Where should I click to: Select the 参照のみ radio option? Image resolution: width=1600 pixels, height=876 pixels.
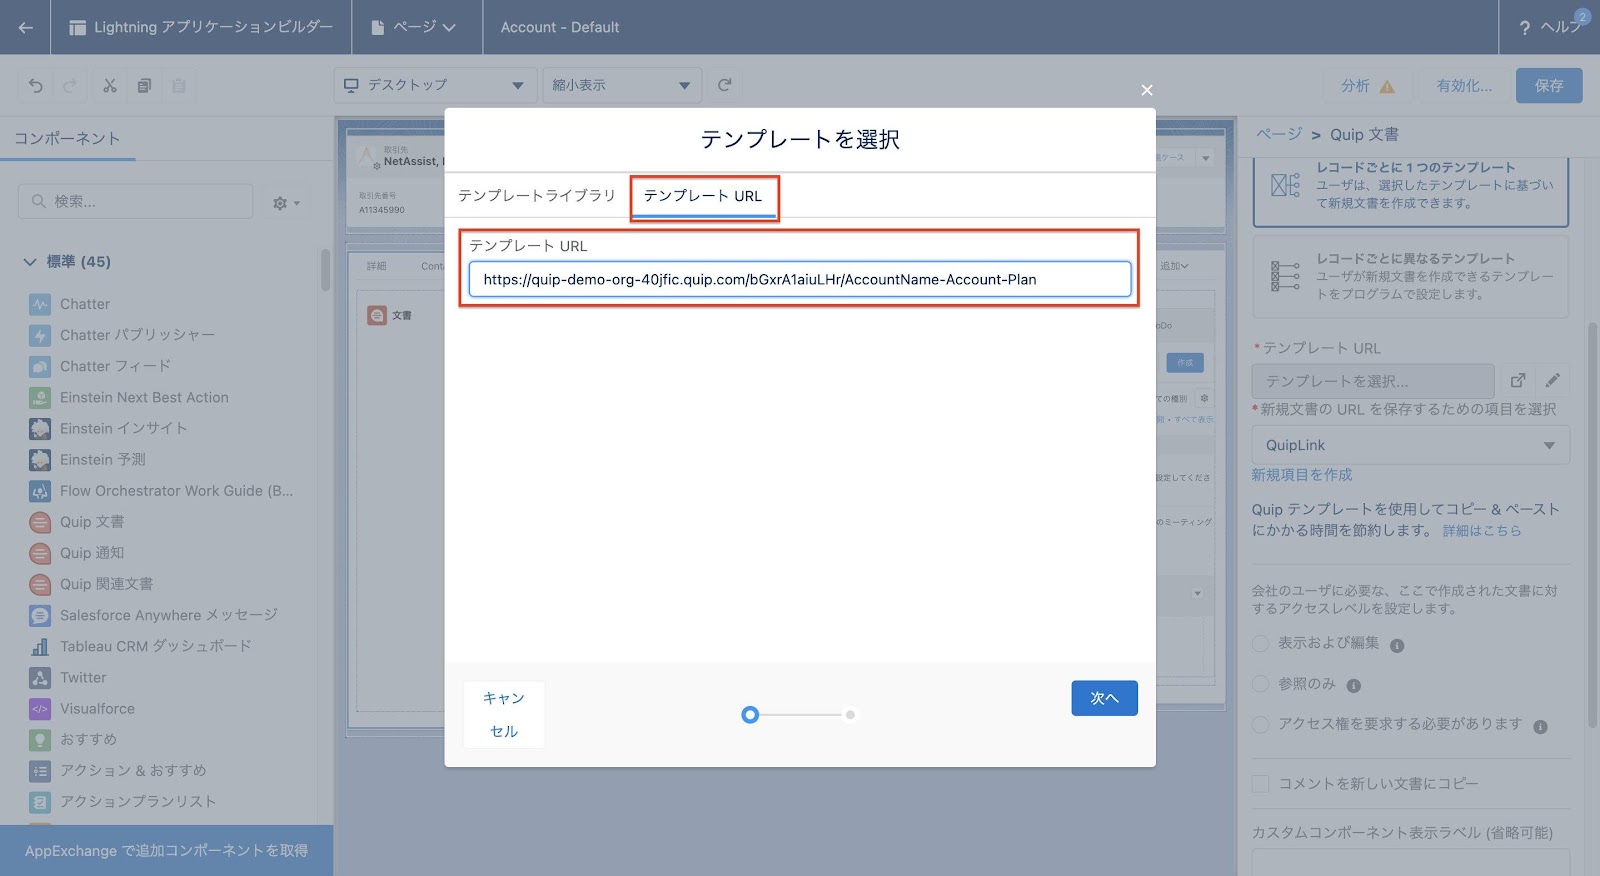click(1261, 684)
